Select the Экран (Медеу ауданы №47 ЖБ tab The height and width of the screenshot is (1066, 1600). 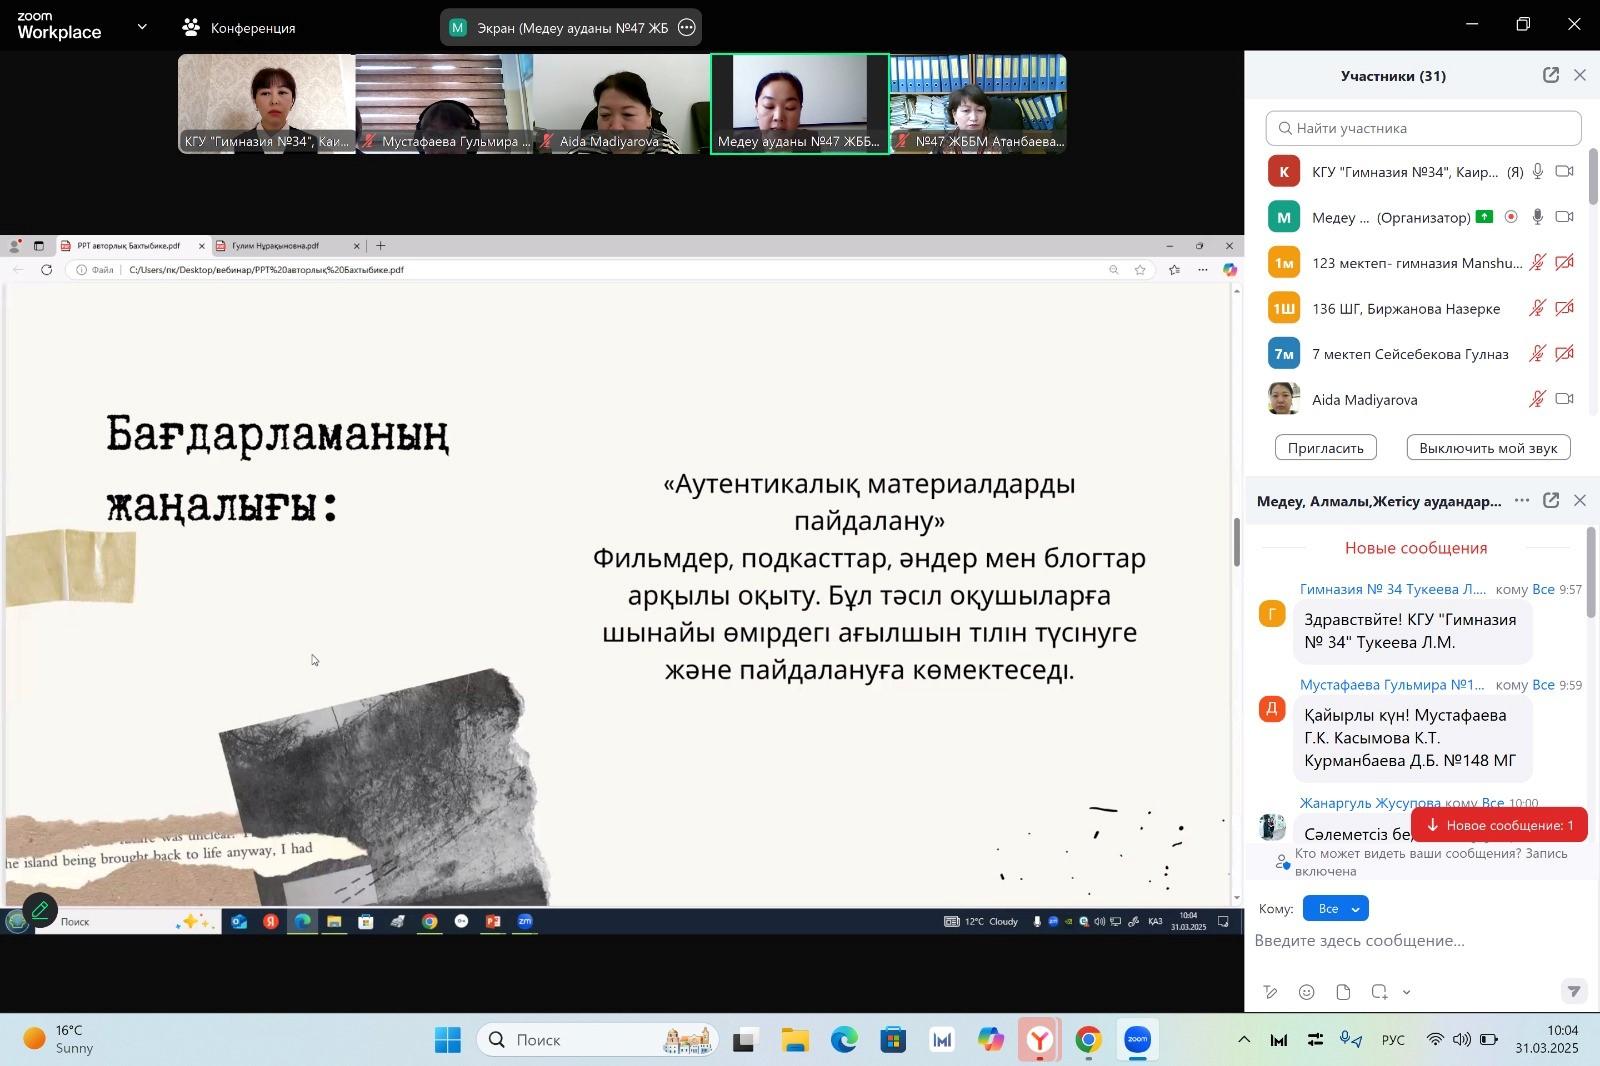pos(558,28)
